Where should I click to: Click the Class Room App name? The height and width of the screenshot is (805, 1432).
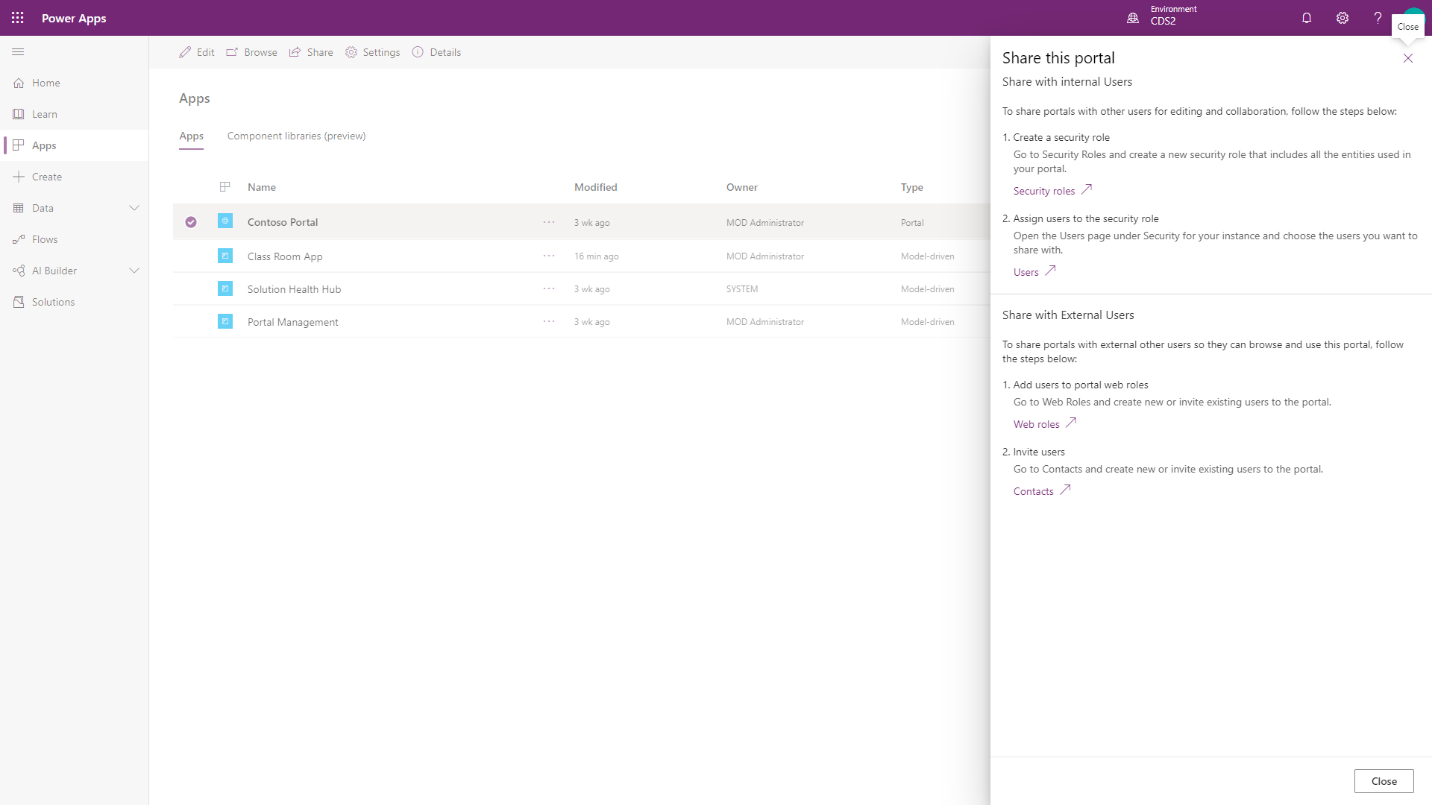pos(285,256)
